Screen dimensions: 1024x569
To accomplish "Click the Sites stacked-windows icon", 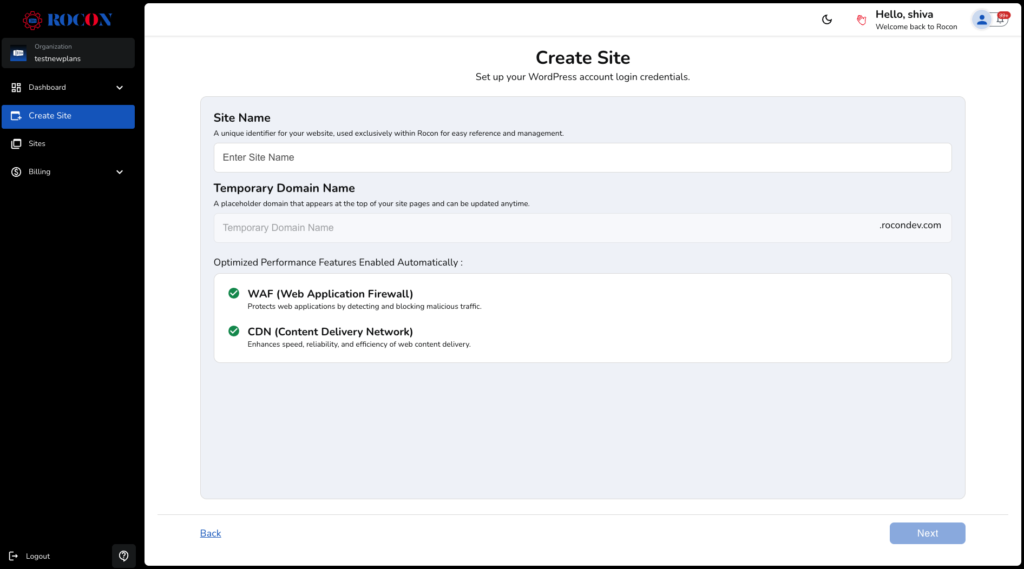I will coord(16,144).
